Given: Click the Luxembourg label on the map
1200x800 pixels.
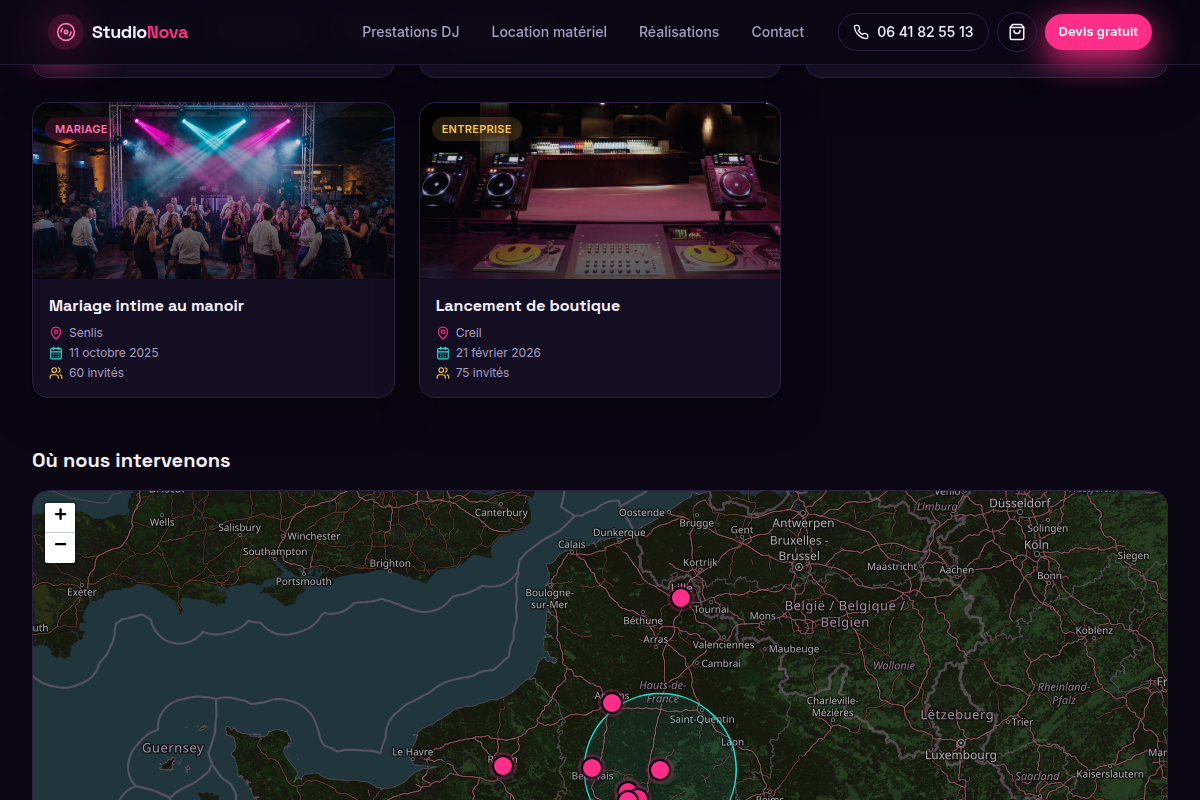Looking at the screenshot, I should pyautogui.click(x=961, y=755).
